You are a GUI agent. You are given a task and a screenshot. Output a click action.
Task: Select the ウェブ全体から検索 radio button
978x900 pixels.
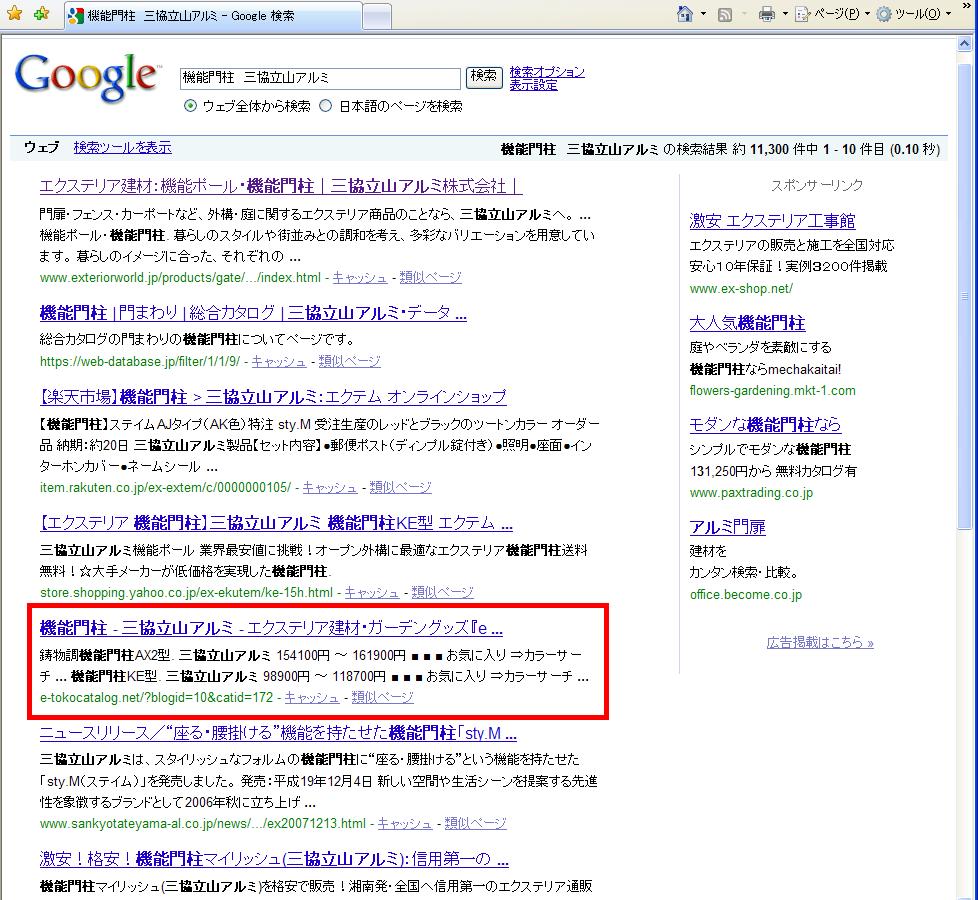(x=190, y=106)
